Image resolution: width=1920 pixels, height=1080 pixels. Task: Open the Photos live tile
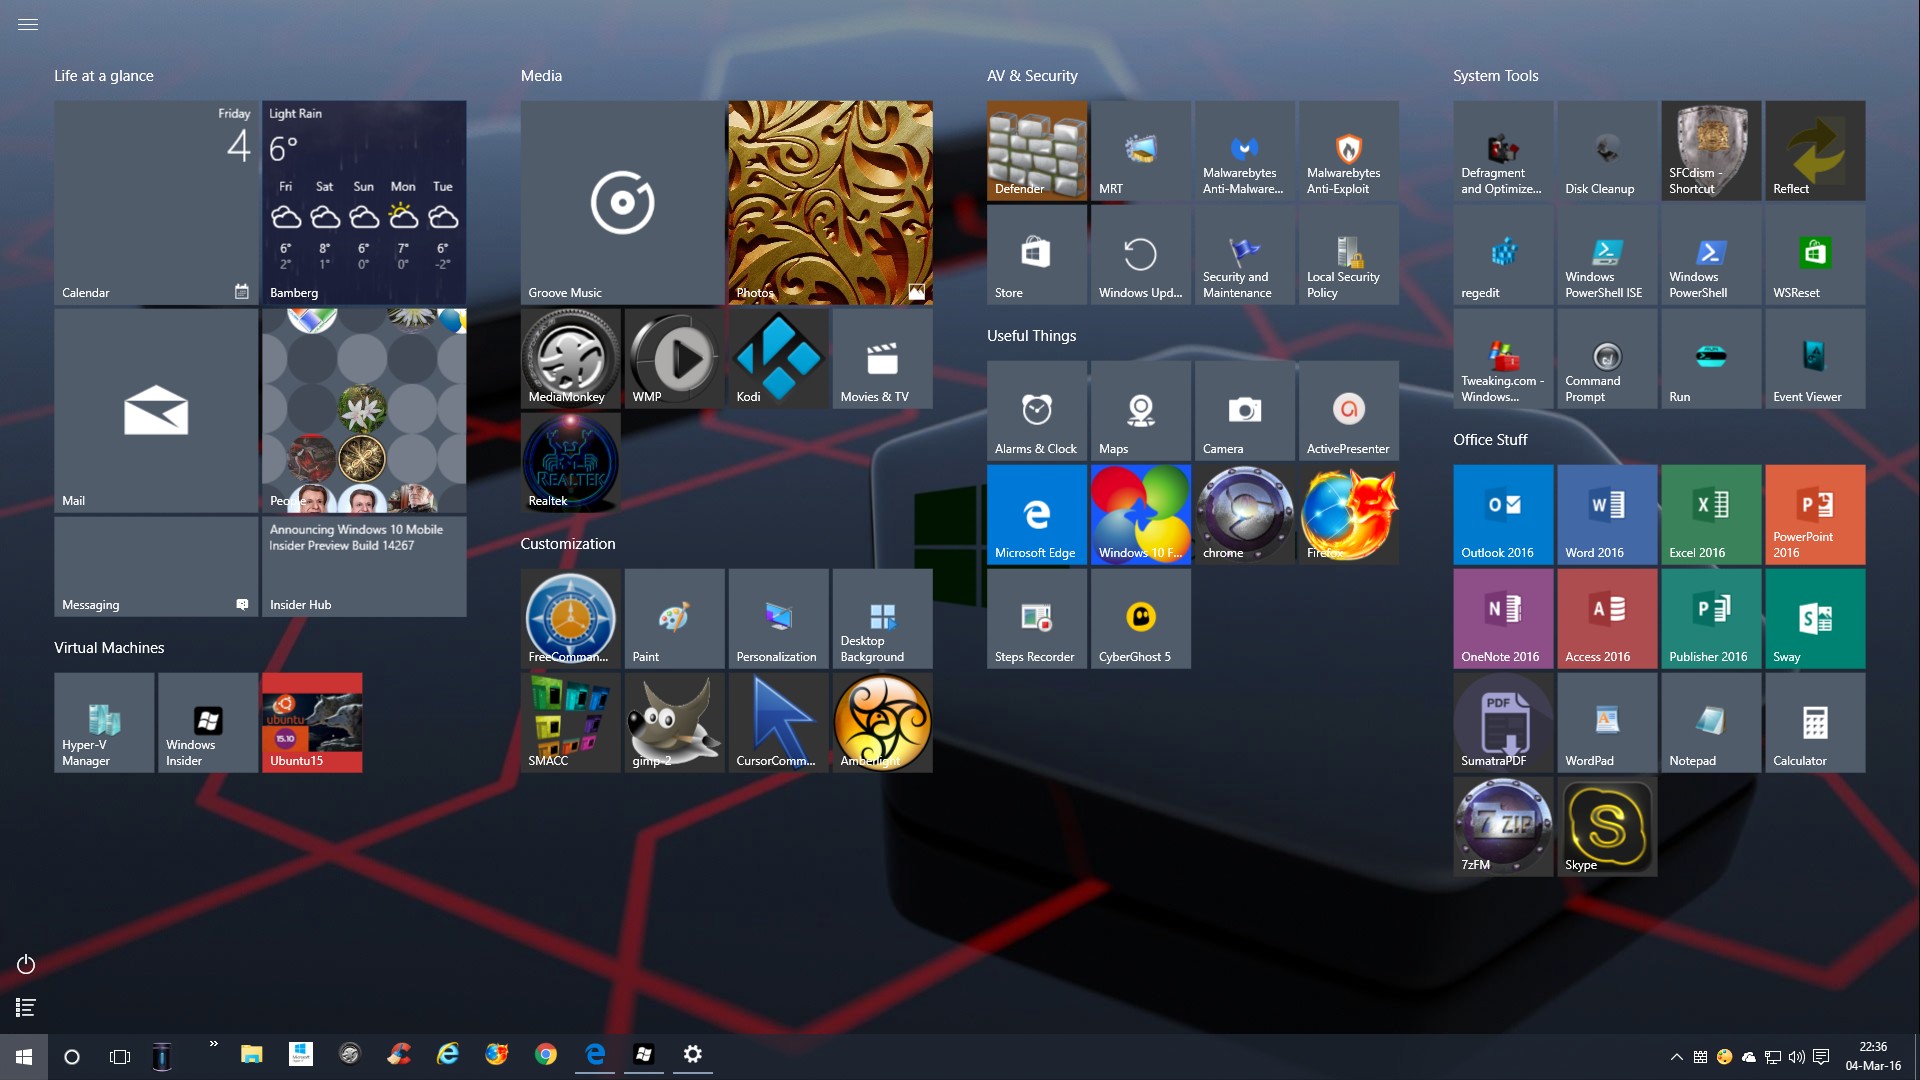830,202
